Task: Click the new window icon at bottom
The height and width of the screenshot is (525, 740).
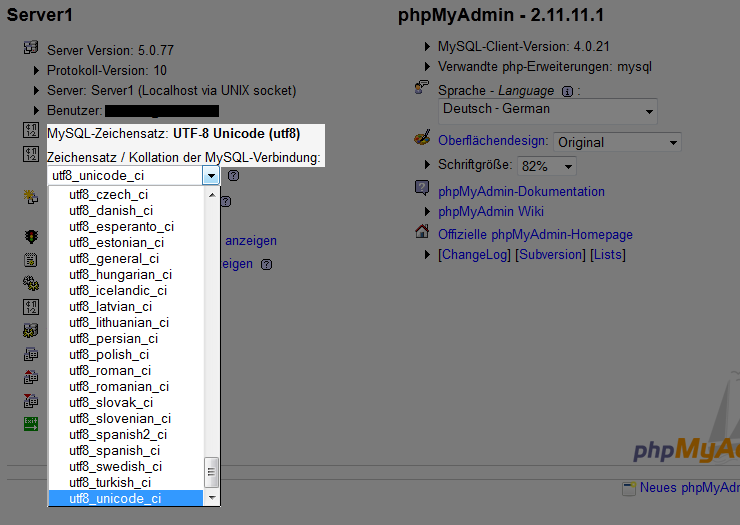Action: (x=629, y=489)
